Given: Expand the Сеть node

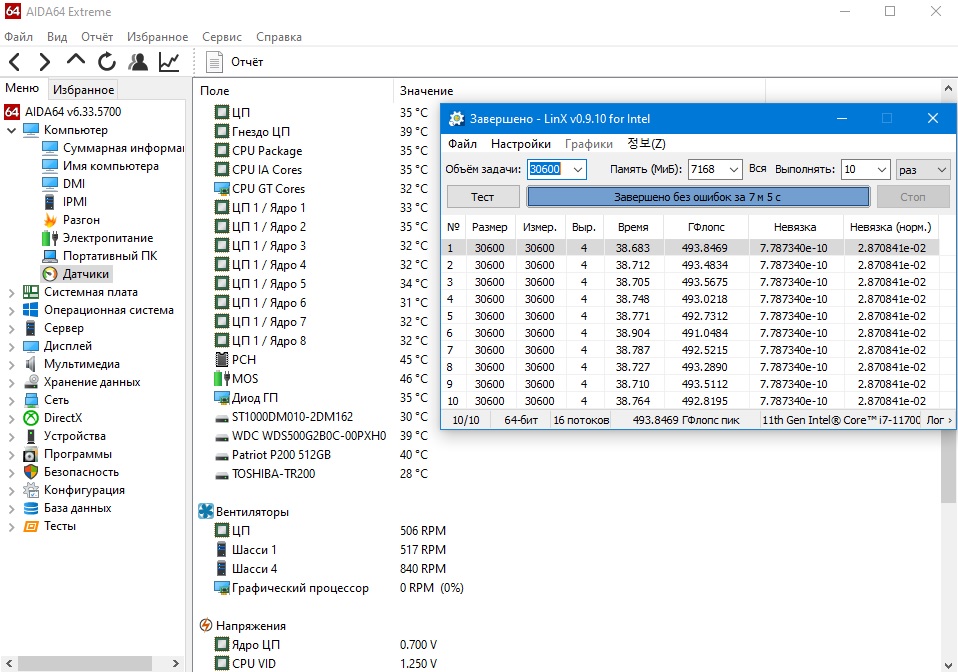Looking at the screenshot, I should 11,401.
